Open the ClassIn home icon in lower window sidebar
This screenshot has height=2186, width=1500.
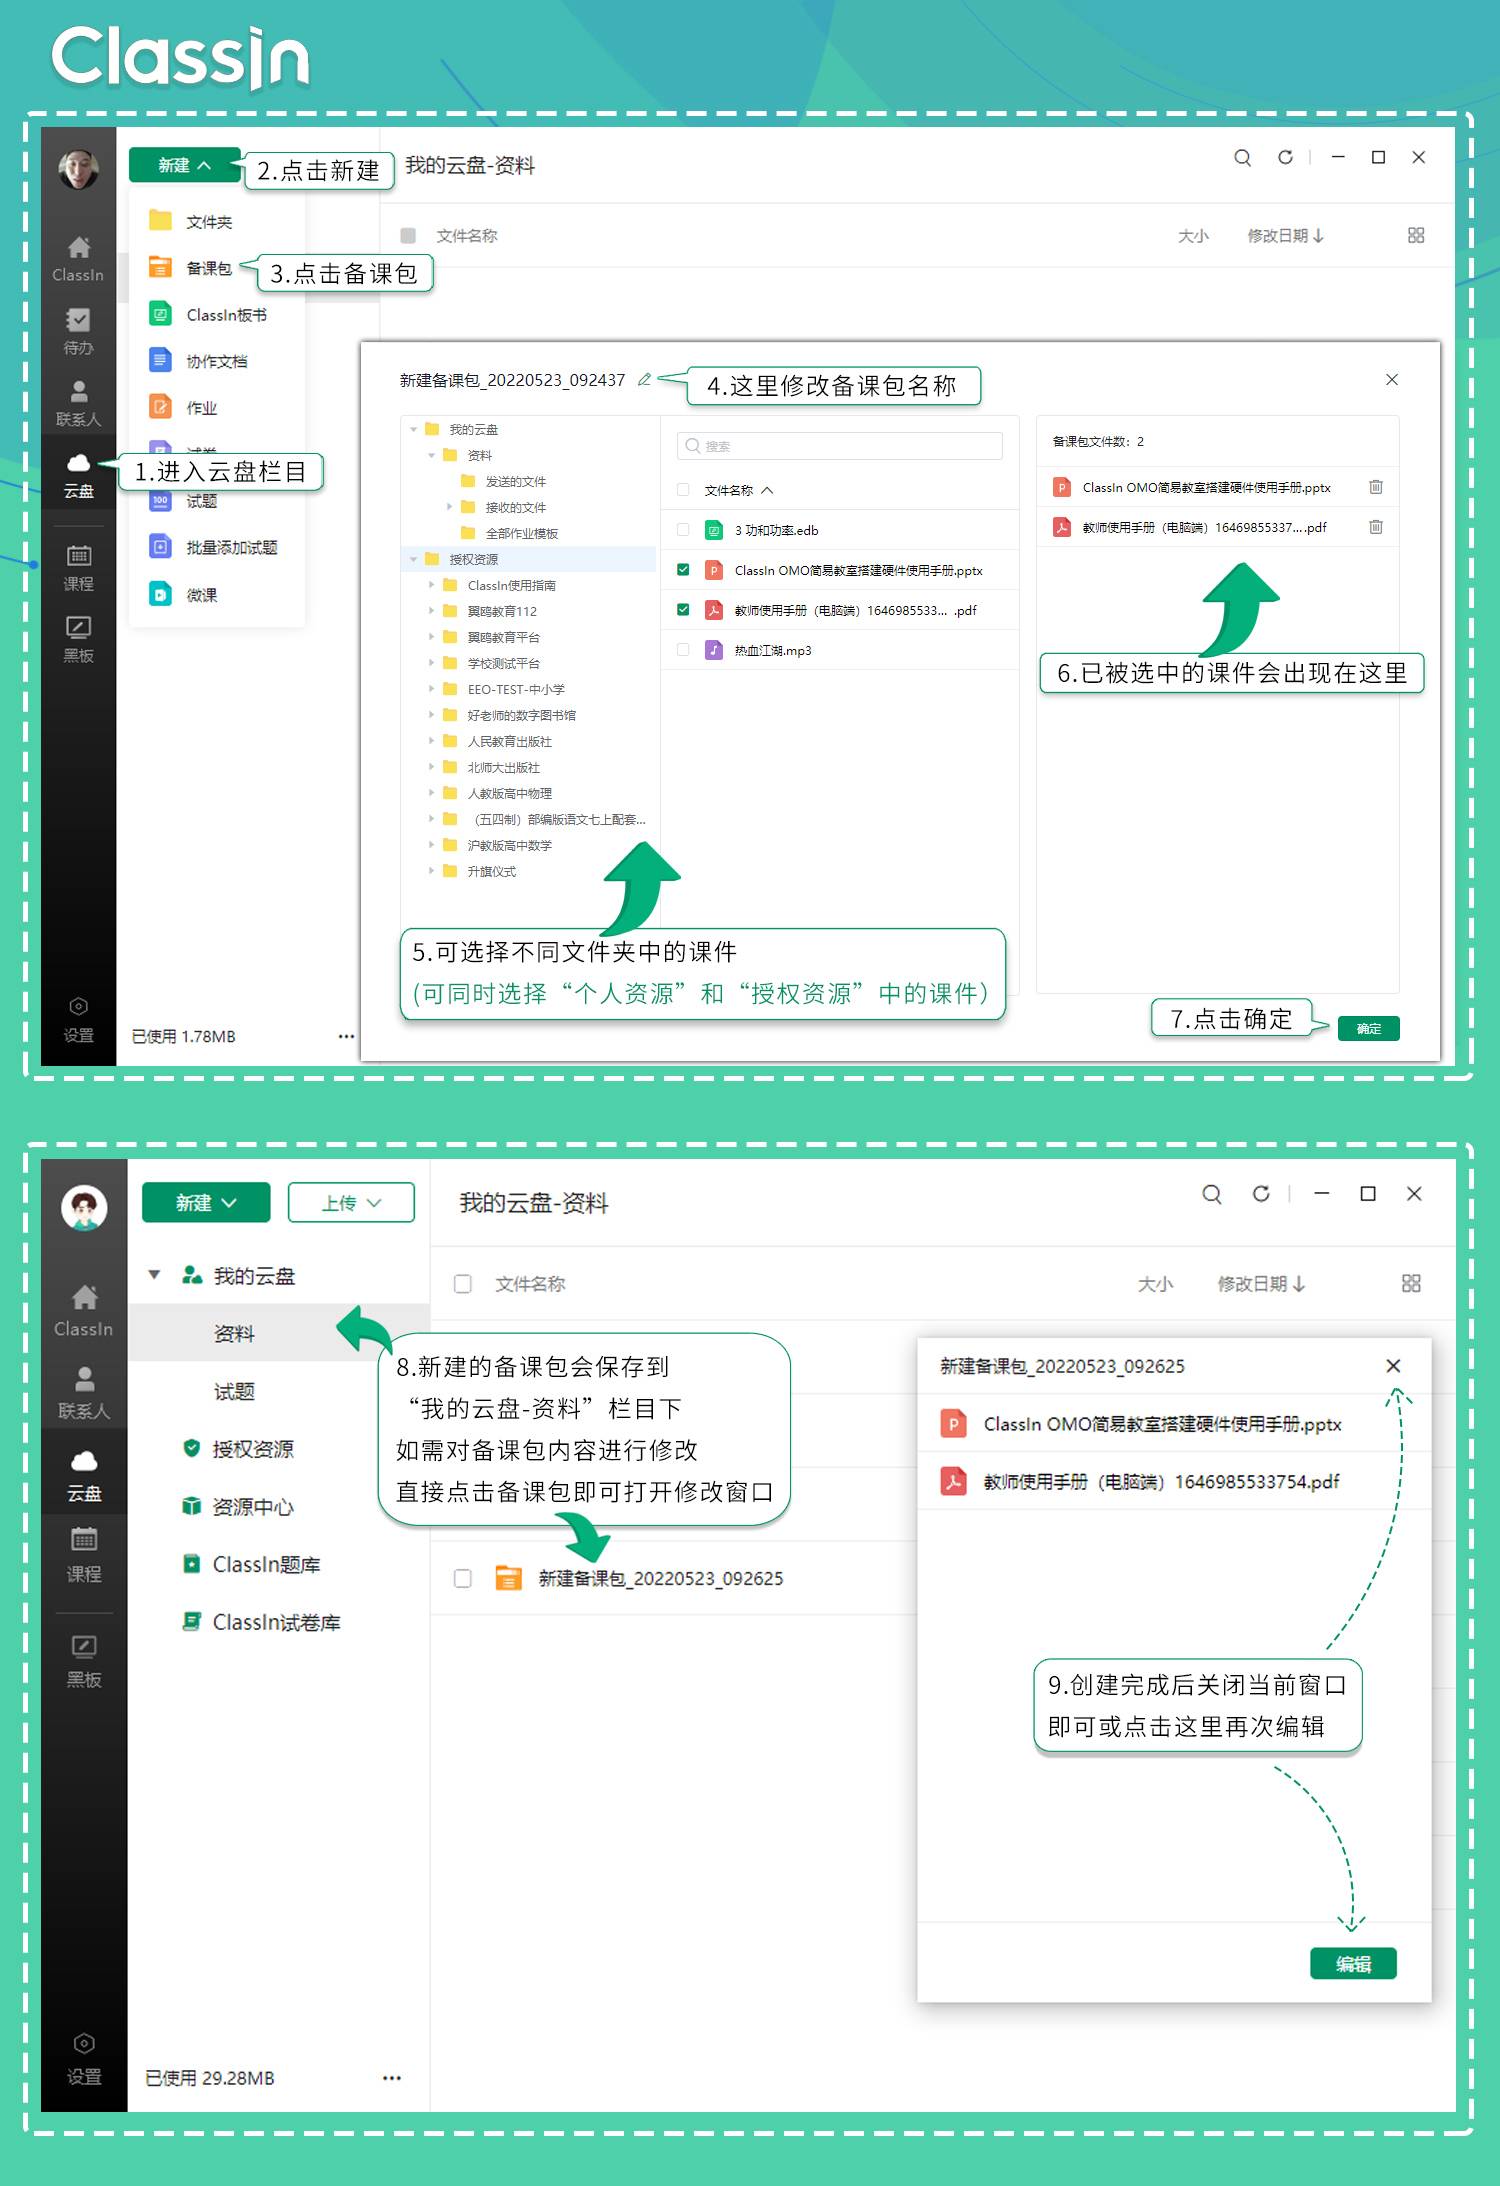click(x=84, y=1310)
